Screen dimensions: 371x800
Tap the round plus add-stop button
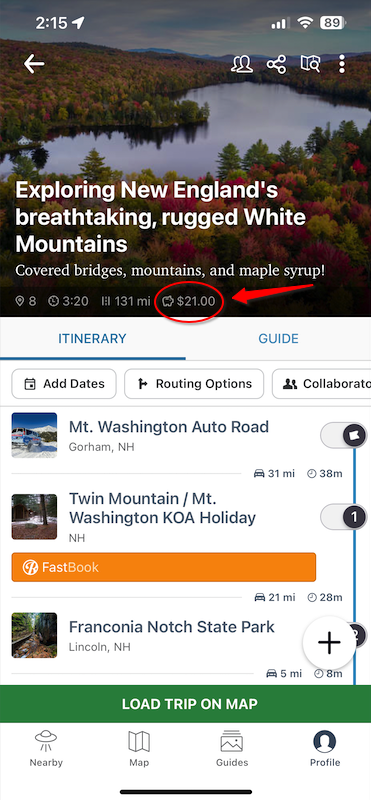pyautogui.click(x=329, y=642)
